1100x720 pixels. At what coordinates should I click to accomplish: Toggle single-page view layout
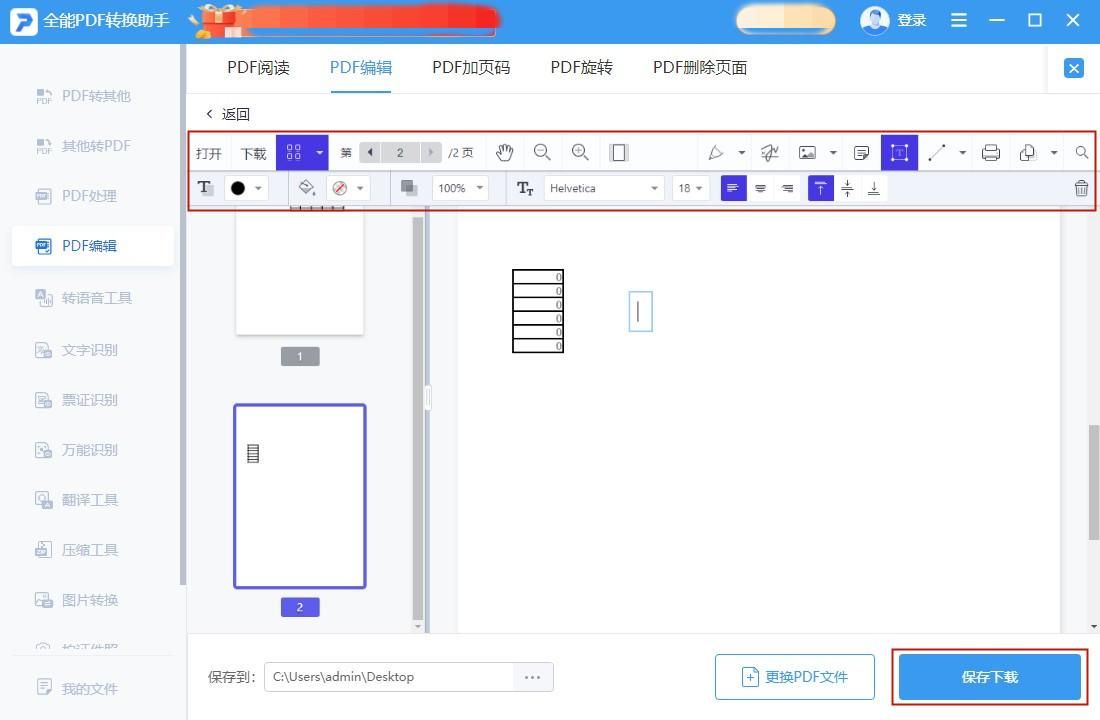618,152
